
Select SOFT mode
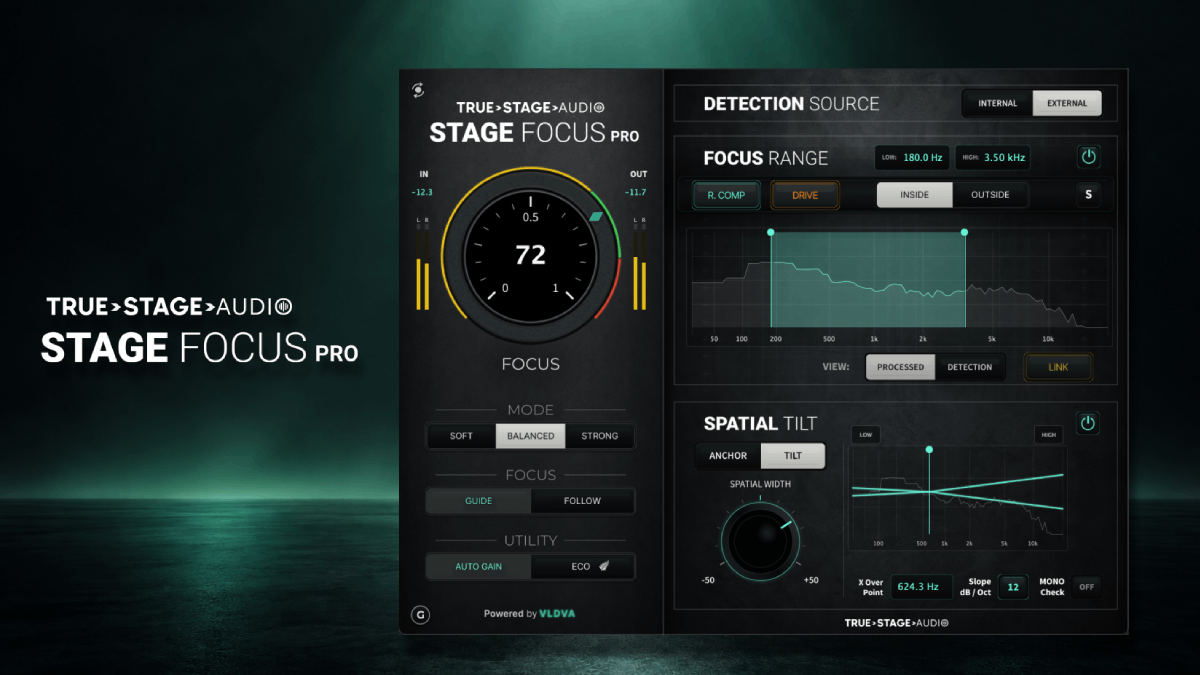tap(461, 436)
